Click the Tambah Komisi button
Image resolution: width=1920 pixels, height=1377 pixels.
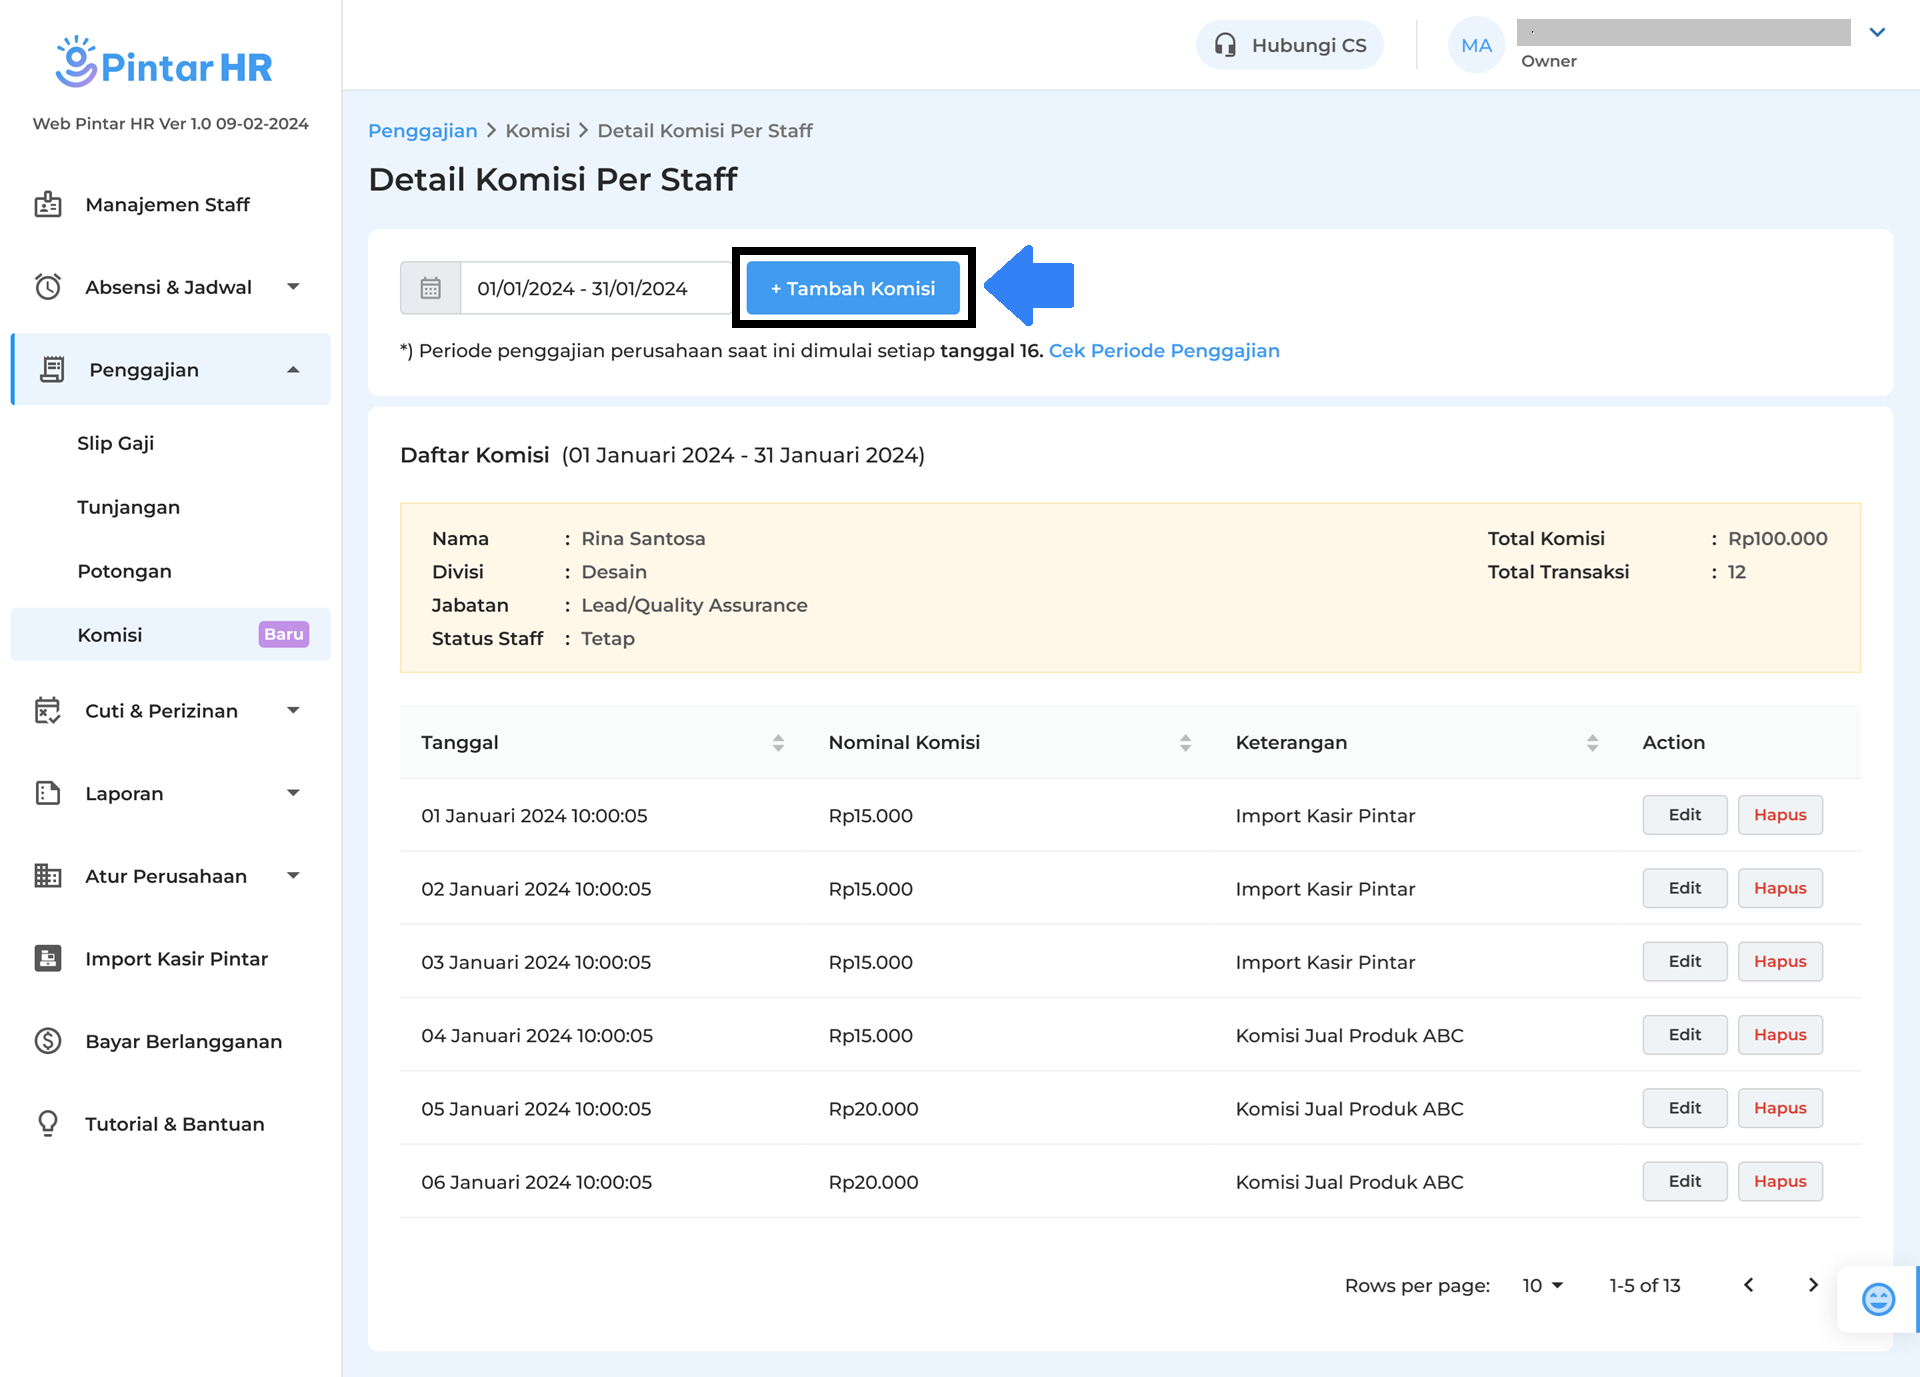coord(853,288)
